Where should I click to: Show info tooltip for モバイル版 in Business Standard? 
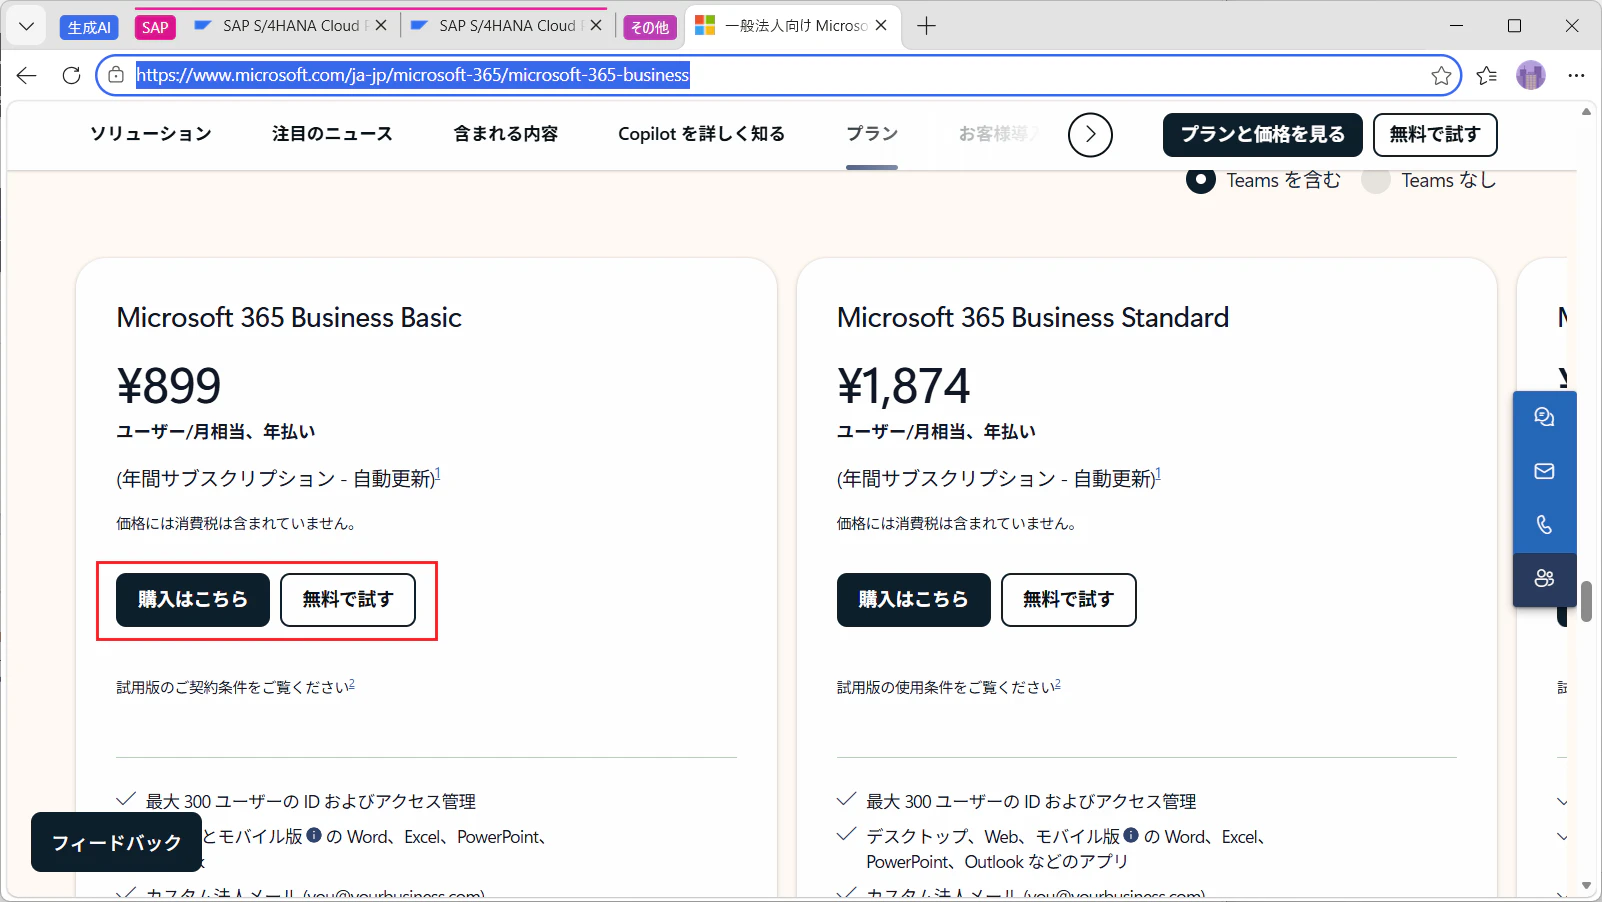1131,835
